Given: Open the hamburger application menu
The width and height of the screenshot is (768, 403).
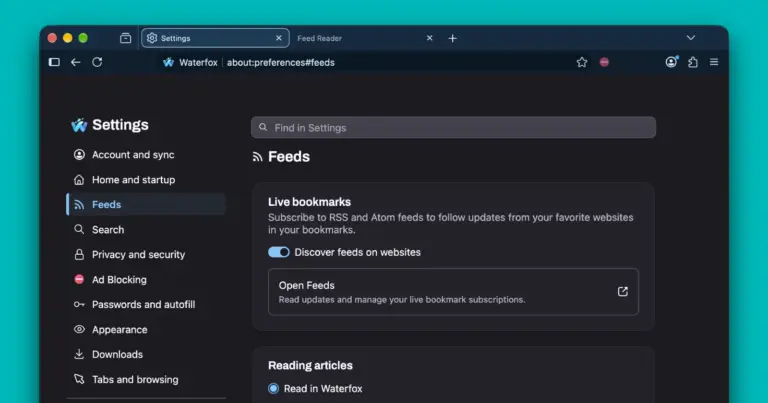Looking at the screenshot, I should (x=714, y=62).
